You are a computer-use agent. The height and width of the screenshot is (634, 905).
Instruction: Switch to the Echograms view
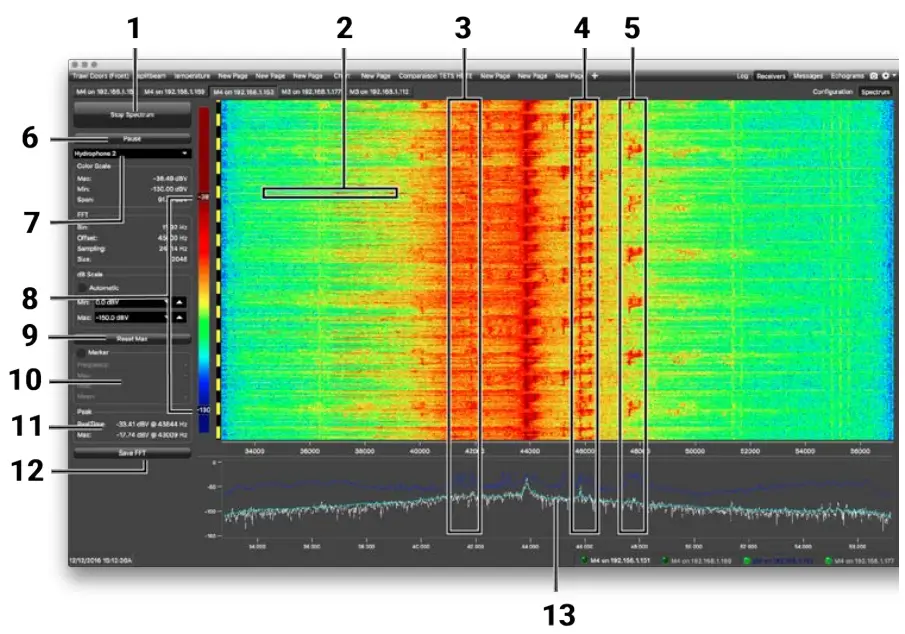[847, 76]
